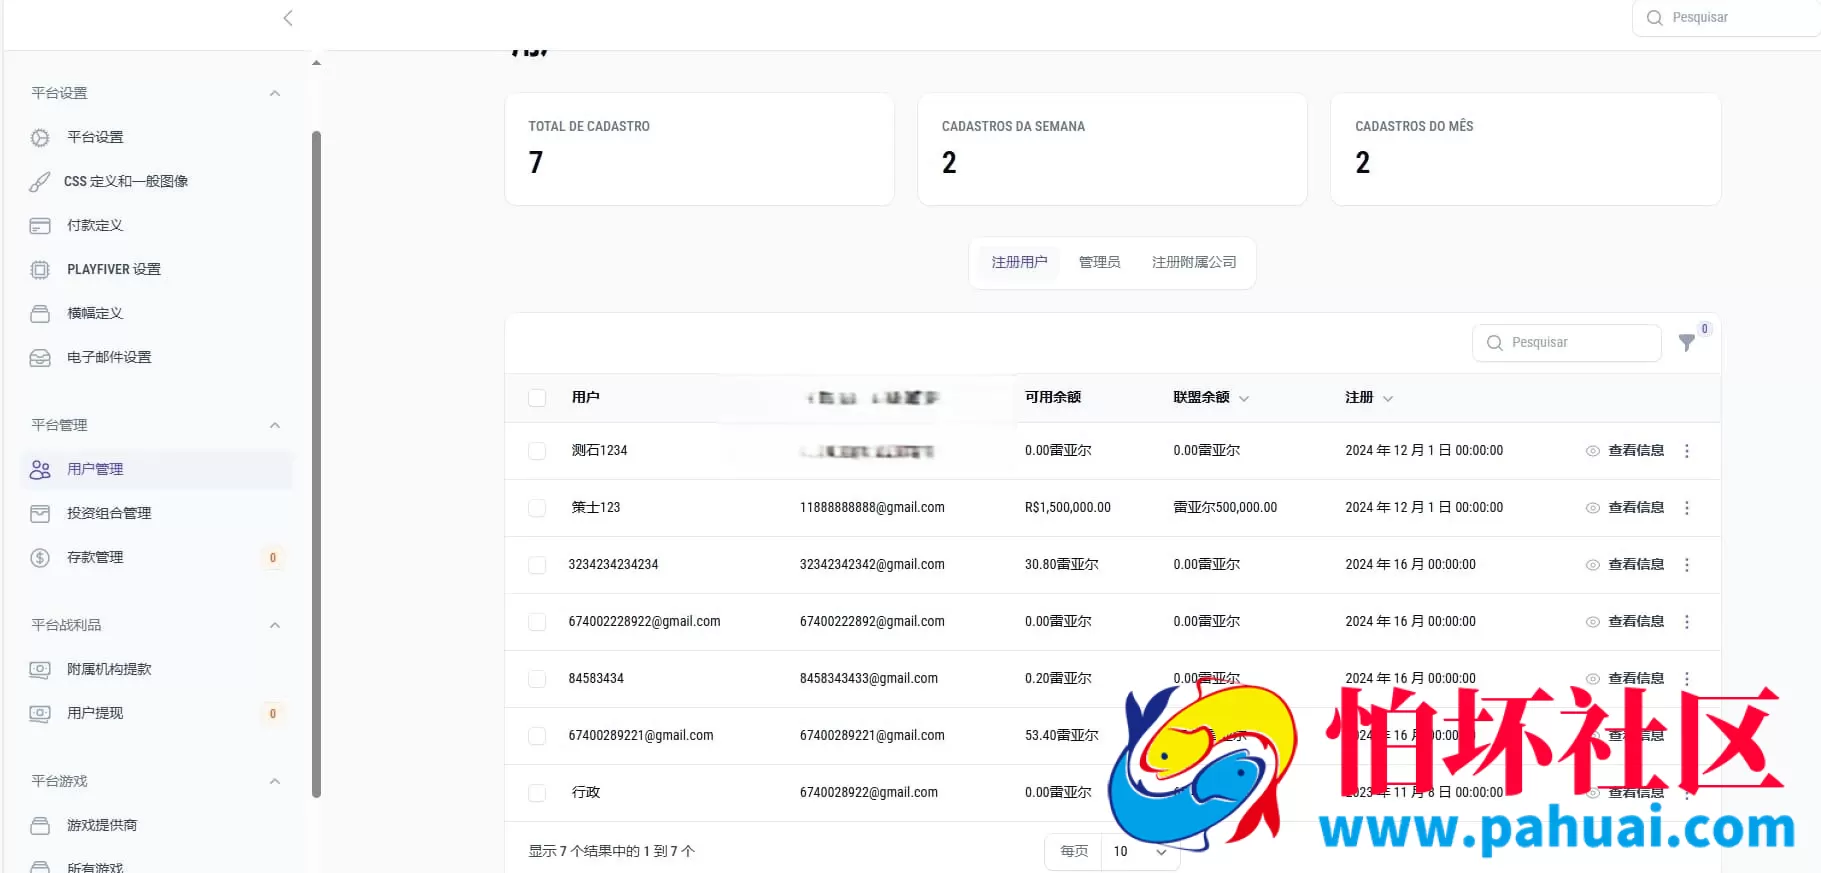Click 查看信息 for 策士123
This screenshot has height=873, width=1821.
[x=1625, y=508]
